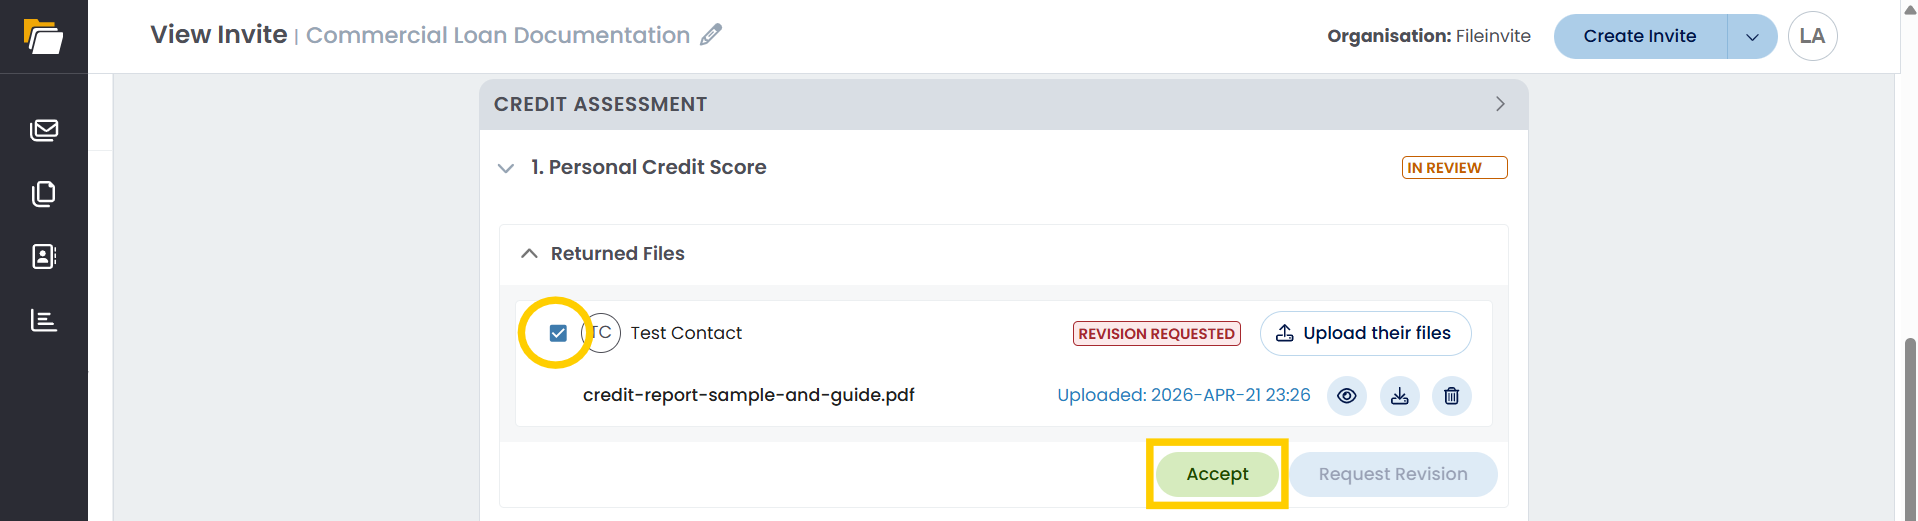This screenshot has width=1918, height=521.
Task: Open the Invites envelope sidebar icon
Action: [44, 130]
